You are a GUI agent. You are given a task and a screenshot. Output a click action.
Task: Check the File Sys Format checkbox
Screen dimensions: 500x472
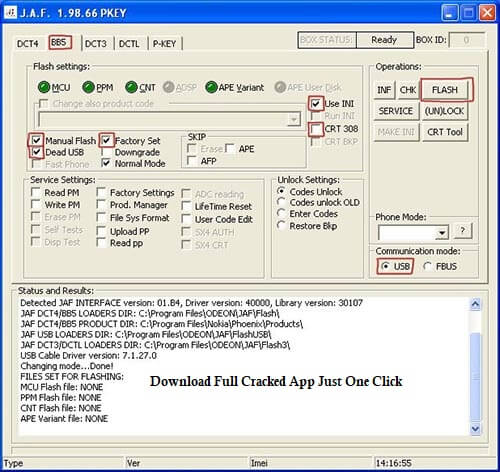tap(101, 218)
